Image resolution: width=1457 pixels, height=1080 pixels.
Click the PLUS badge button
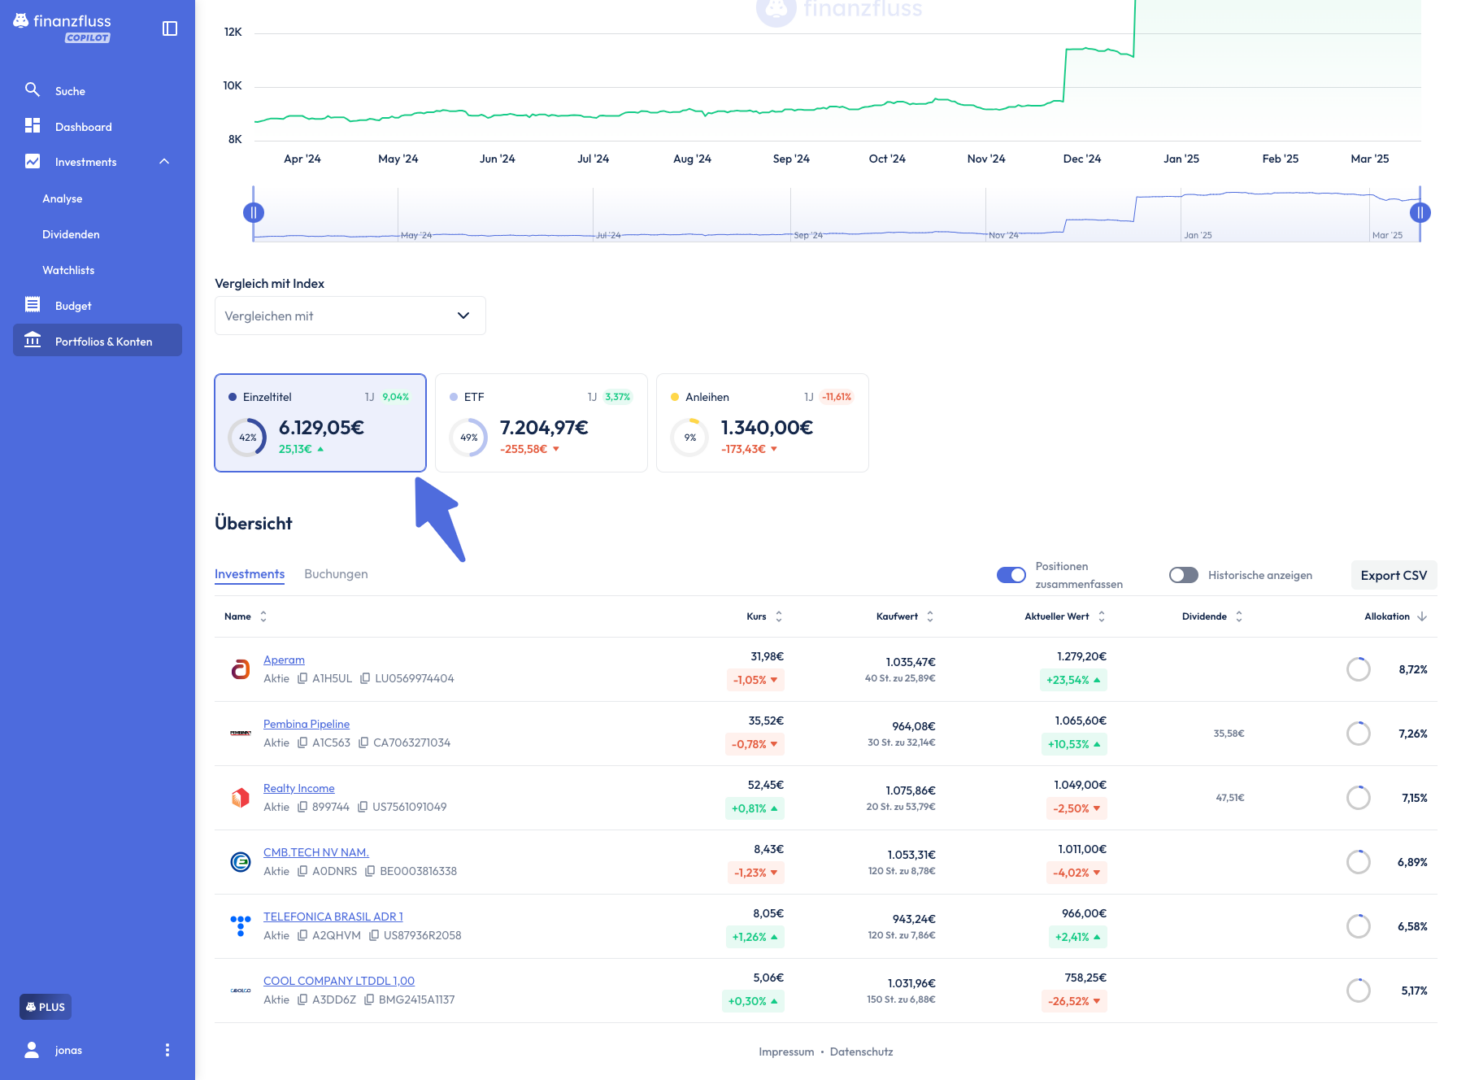click(x=45, y=1007)
